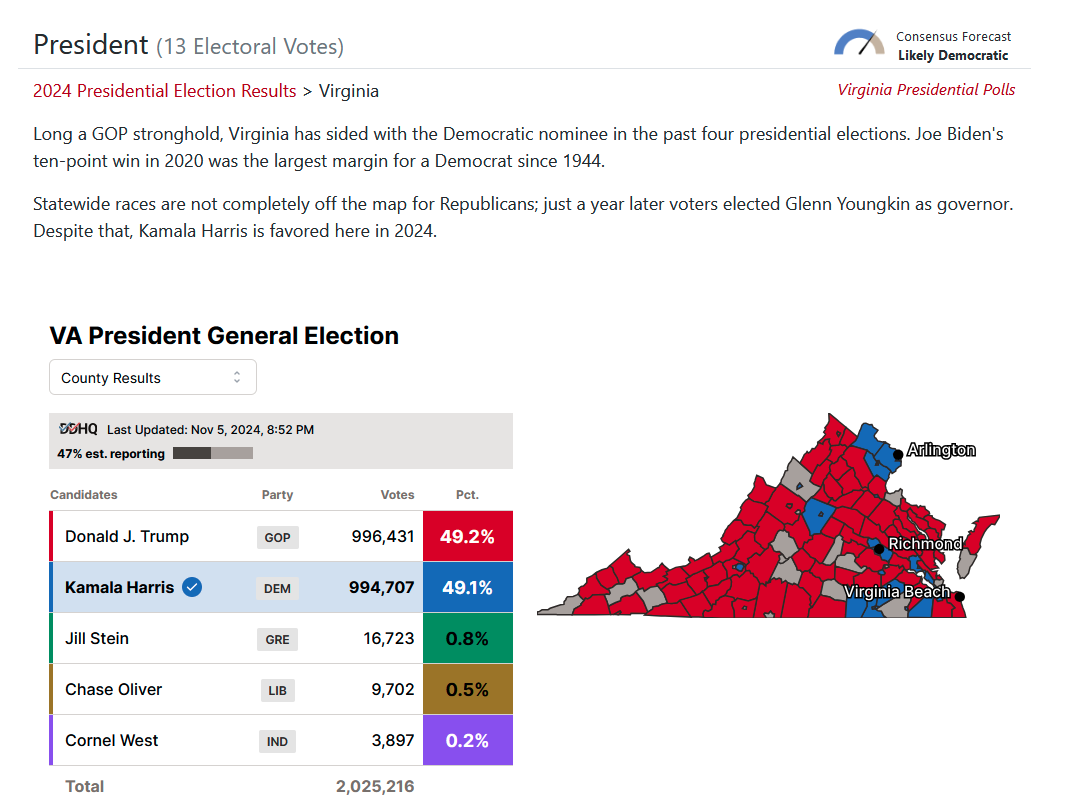Click the Consensus Forecast gauge icon

coord(858,42)
